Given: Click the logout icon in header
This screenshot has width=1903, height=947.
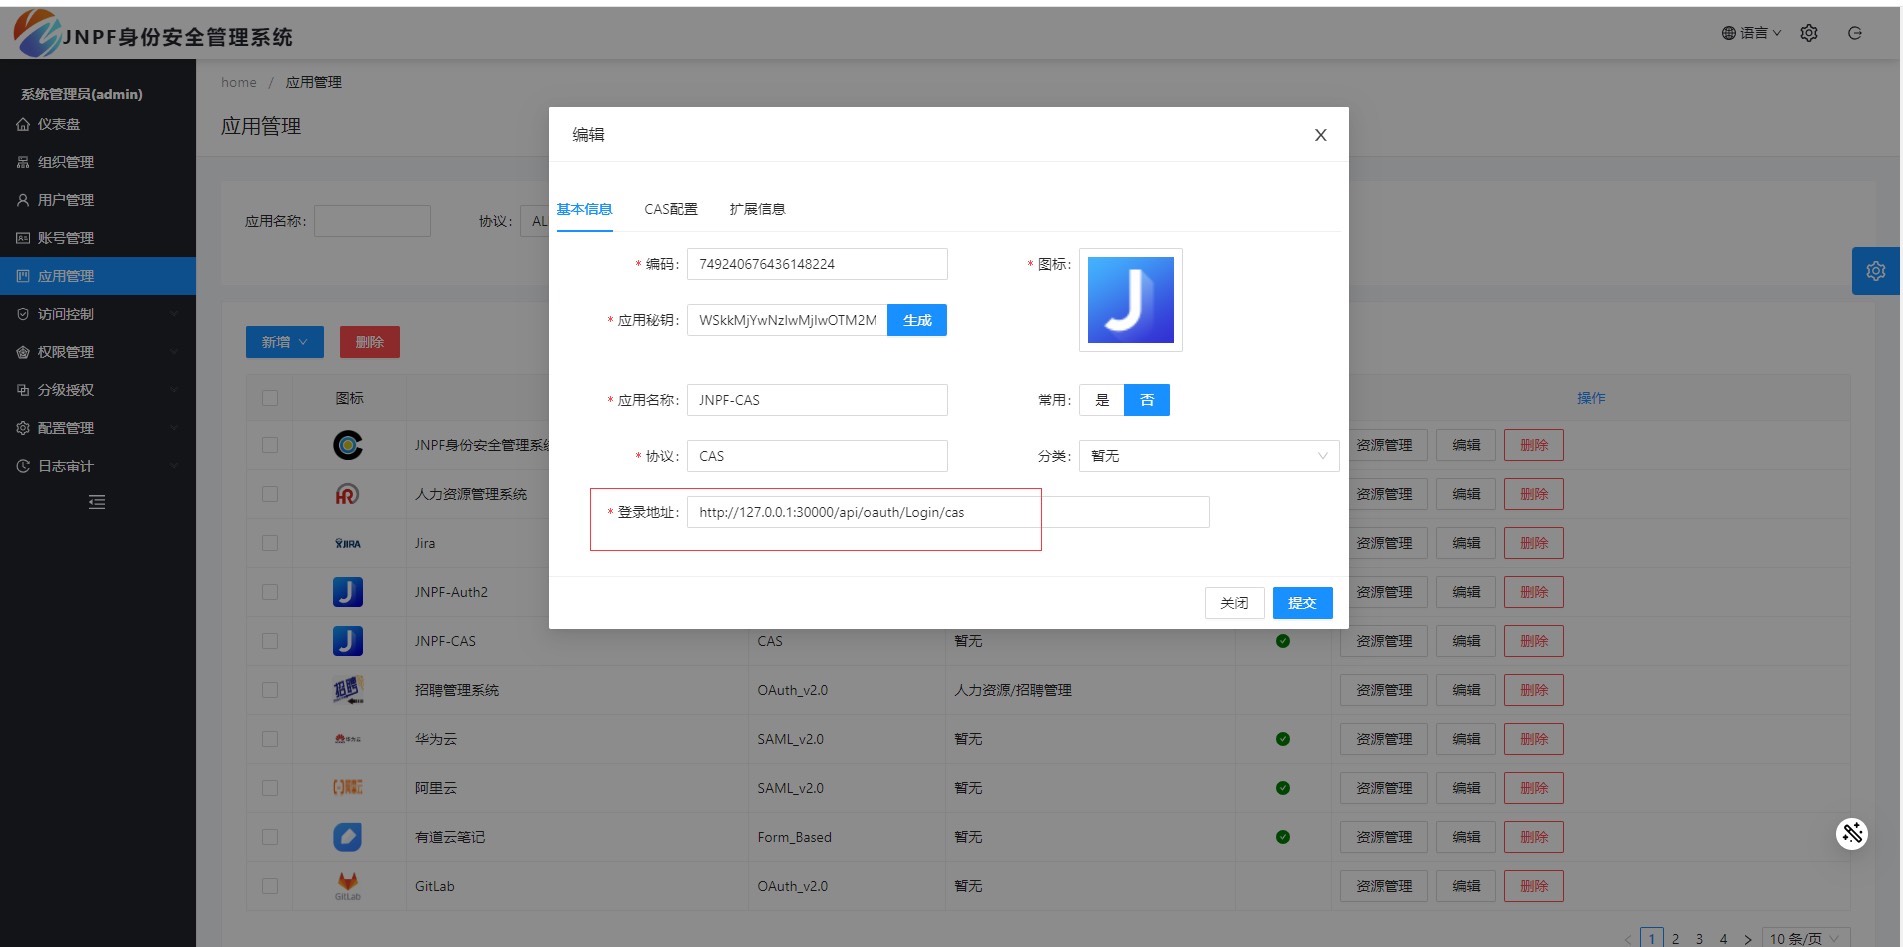Looking at the screenshot, I should pyautogui.click(x=1854, y=33).
